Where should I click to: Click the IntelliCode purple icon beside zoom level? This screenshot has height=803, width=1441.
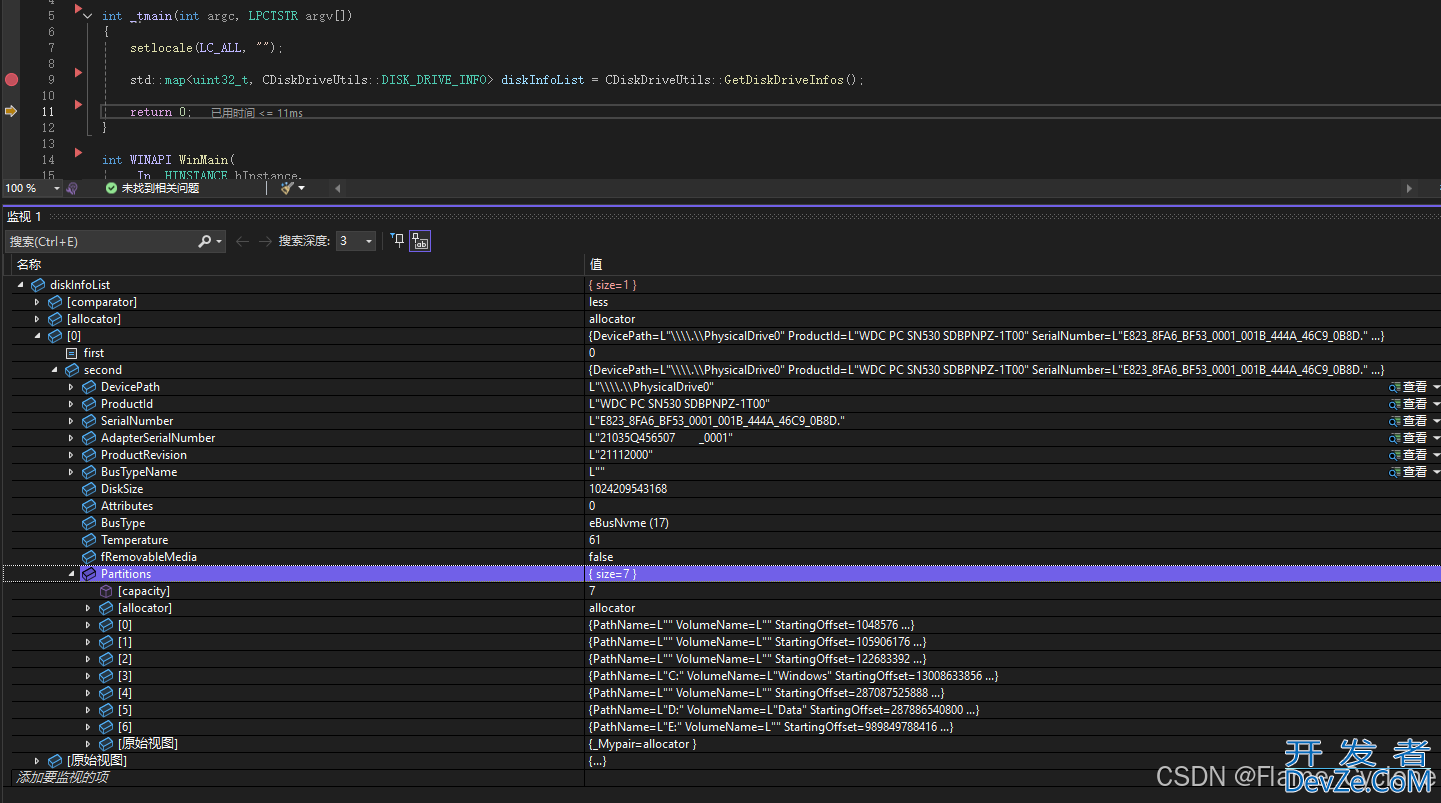point(72,188)
